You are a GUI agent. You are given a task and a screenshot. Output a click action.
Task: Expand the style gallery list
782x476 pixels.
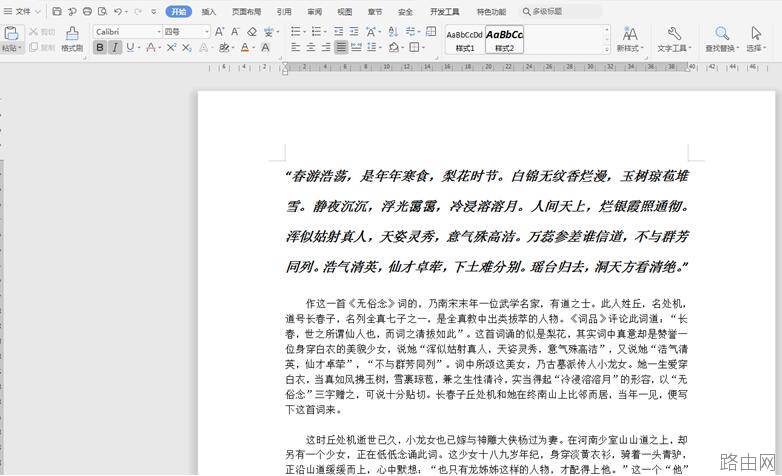pos(607,49)
